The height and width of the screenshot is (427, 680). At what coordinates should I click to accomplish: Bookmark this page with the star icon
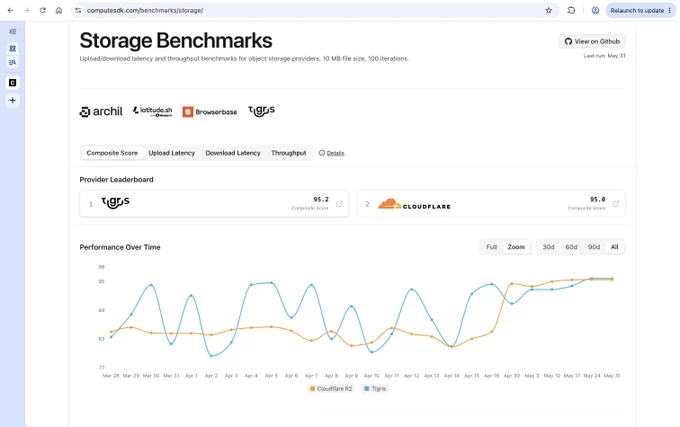549,10
